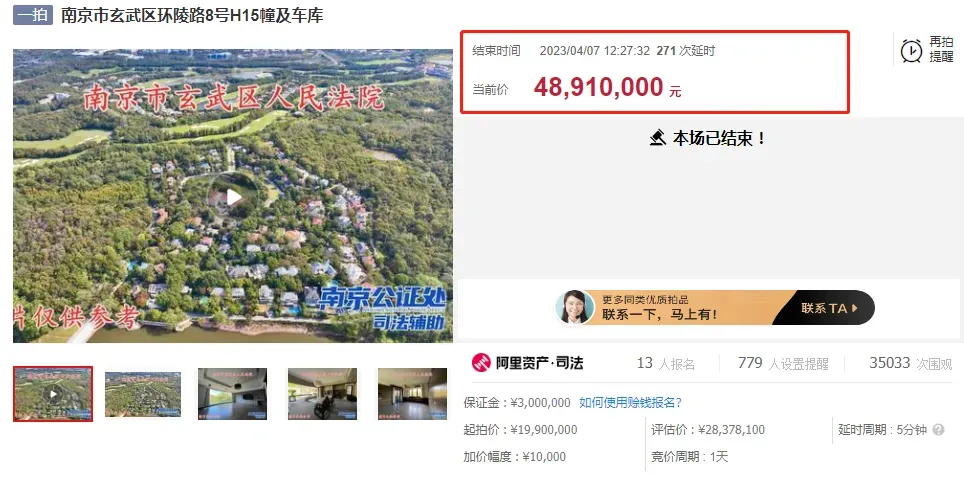Click the 779 人设置提醒 counter
The width and height of the screenshot is (964, 477).
pos(783,363)
